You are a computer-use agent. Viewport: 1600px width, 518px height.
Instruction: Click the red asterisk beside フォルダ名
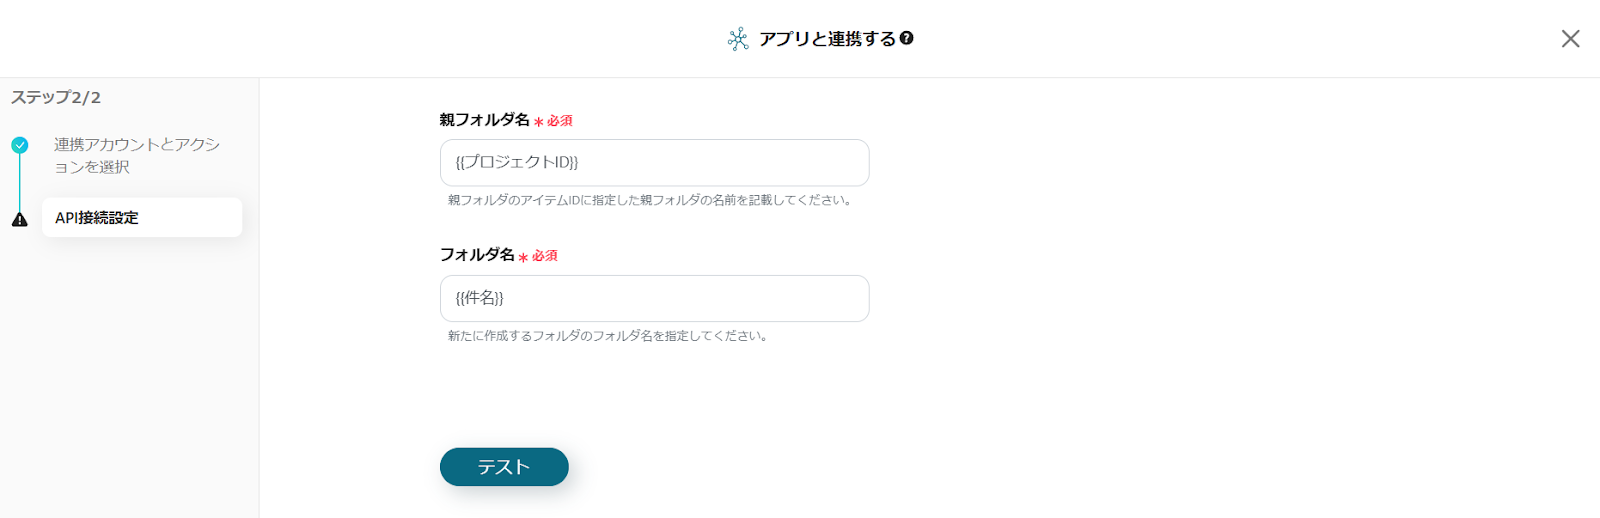pos(523,257)
